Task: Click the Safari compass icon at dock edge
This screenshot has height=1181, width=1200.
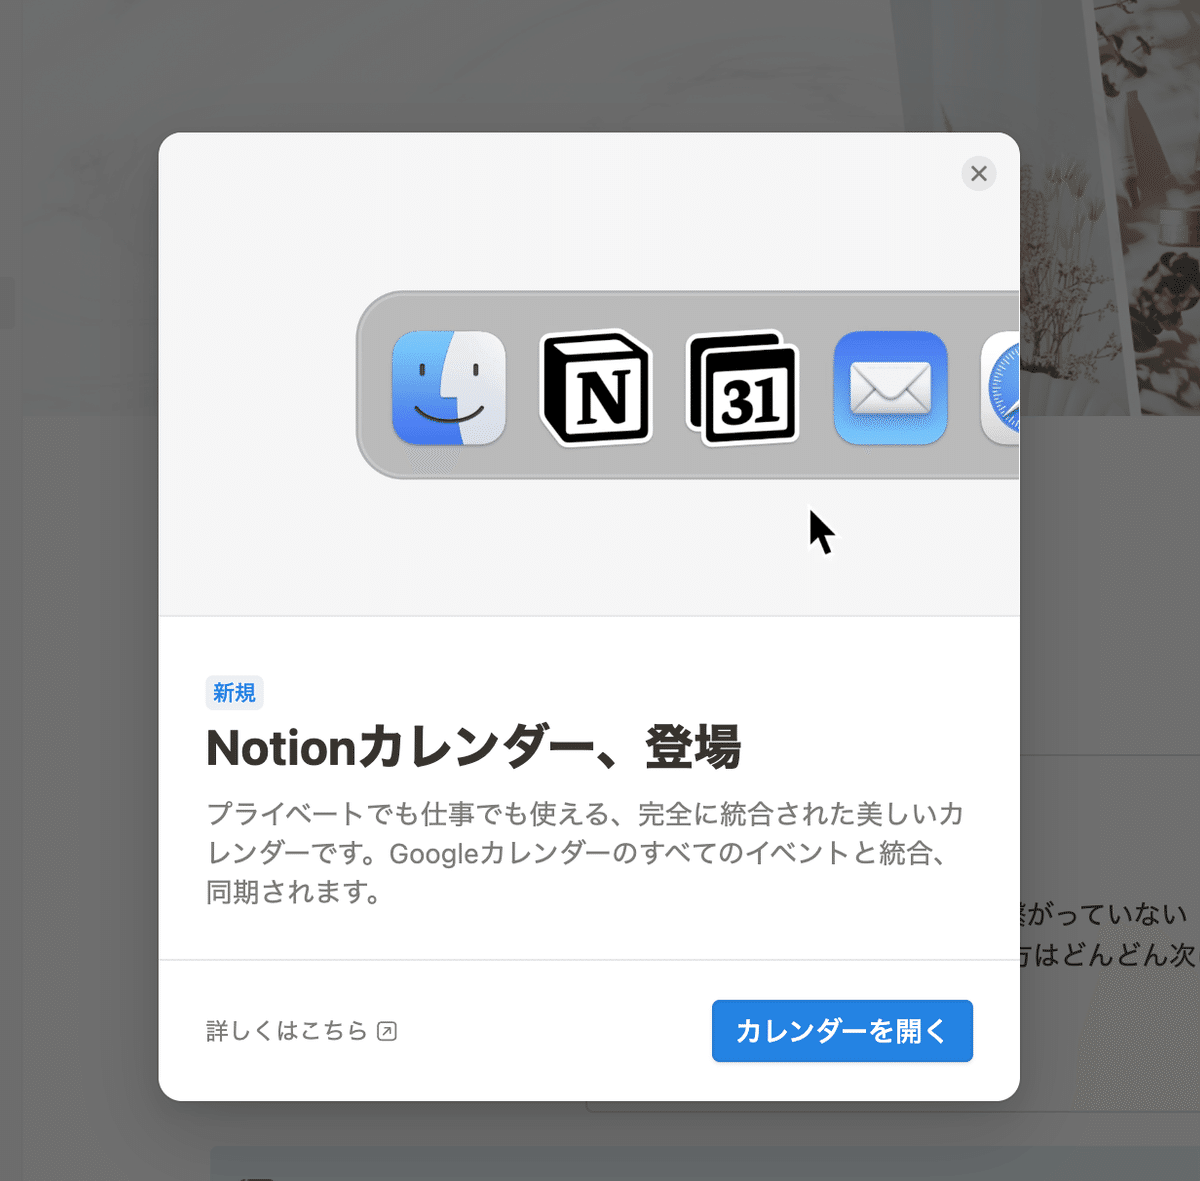Action: pos(1000,388)
